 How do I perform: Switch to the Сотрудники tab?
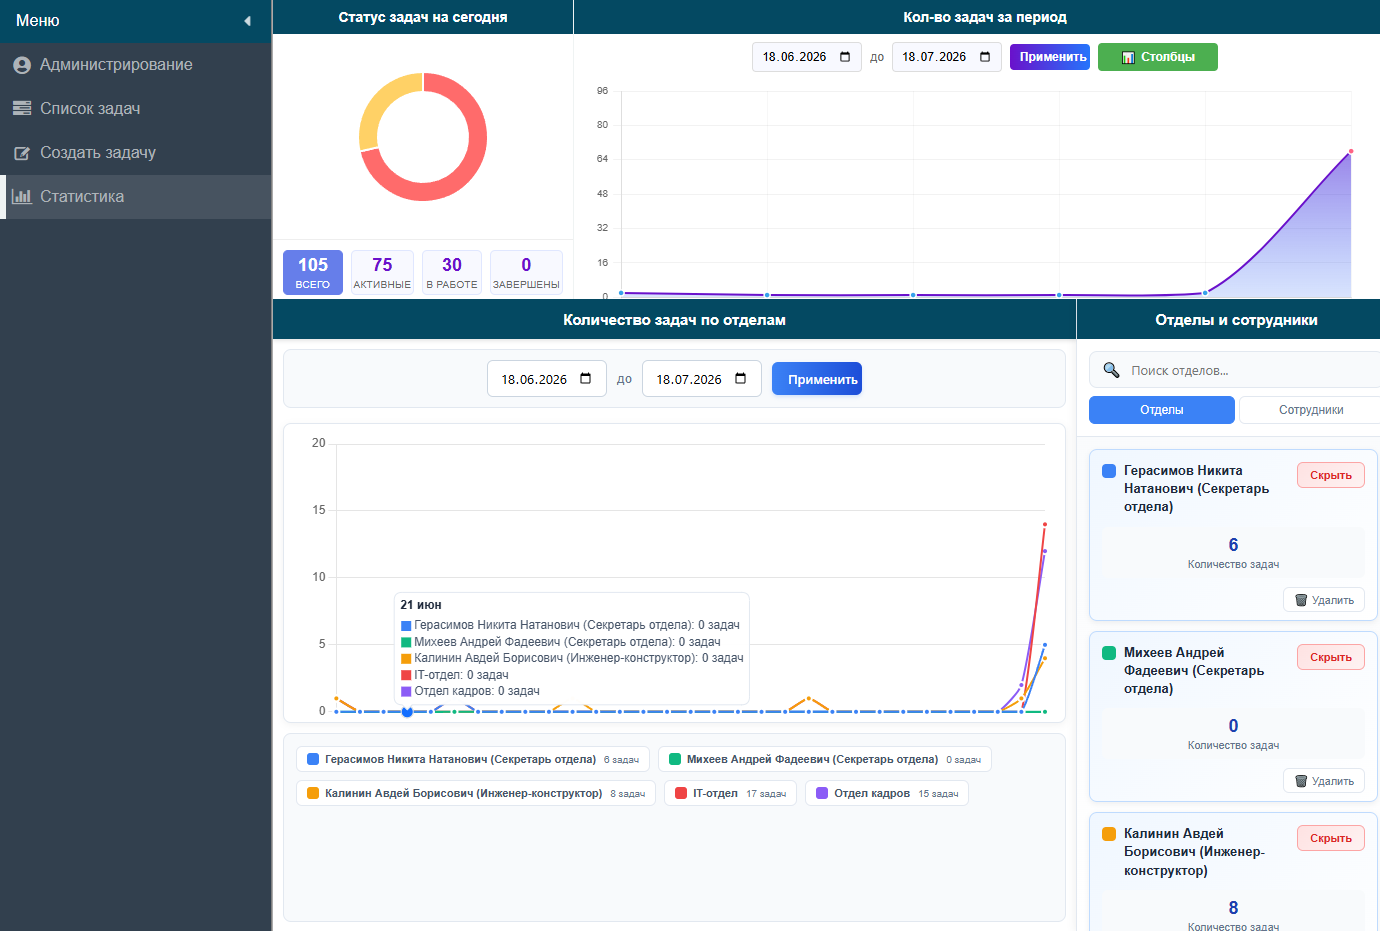coord(1310,410)
